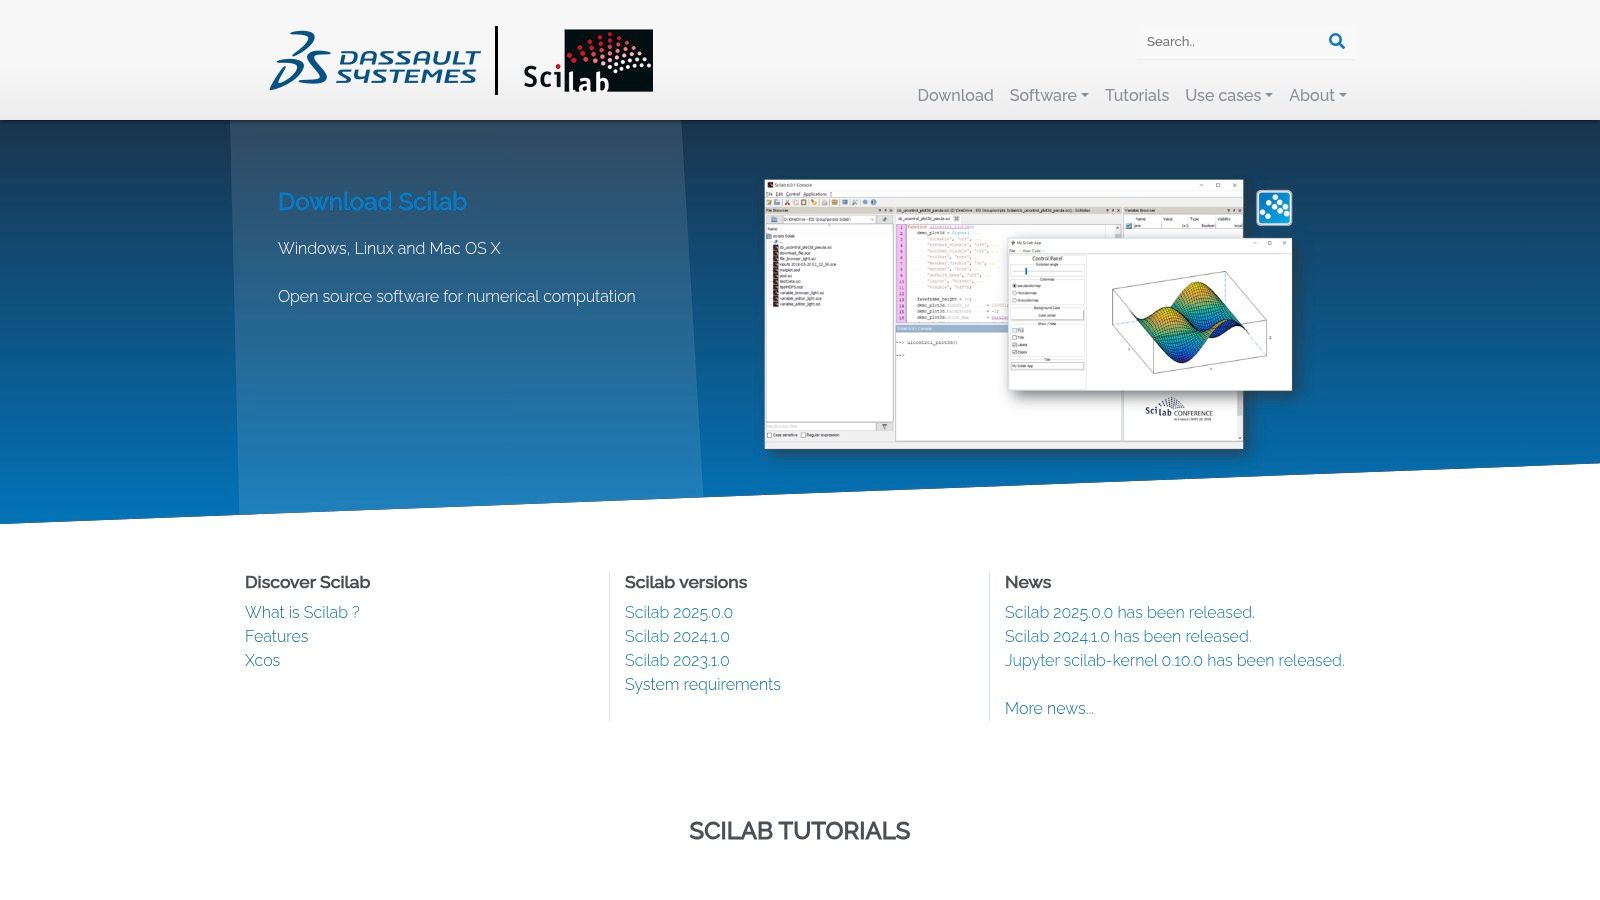Image resolution: width=1600 pixels, height=900 pixels.
Task: Open the Scilab 2024.1.0 version link
Action: click(677, 636)
